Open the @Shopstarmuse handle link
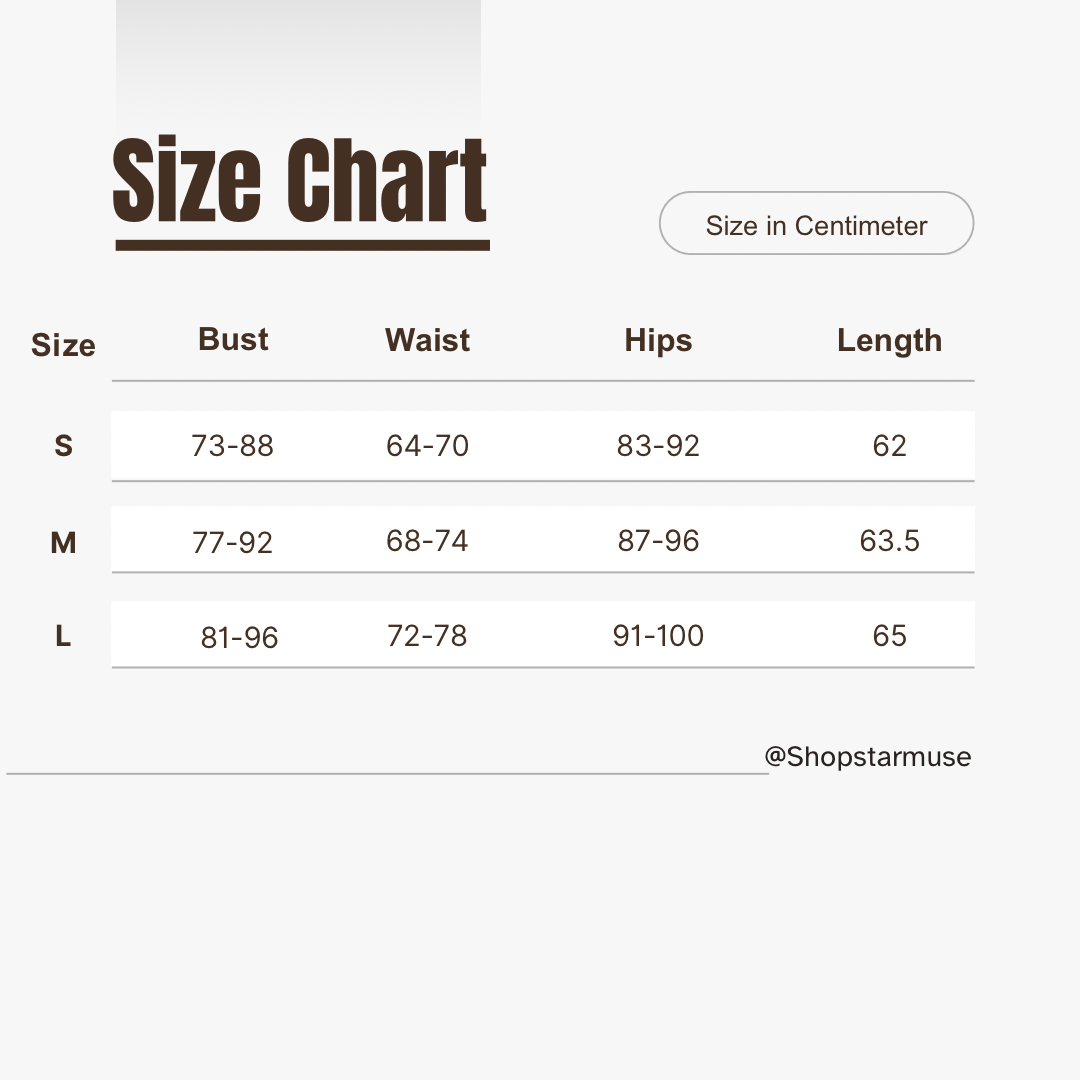 click(867, 757)
